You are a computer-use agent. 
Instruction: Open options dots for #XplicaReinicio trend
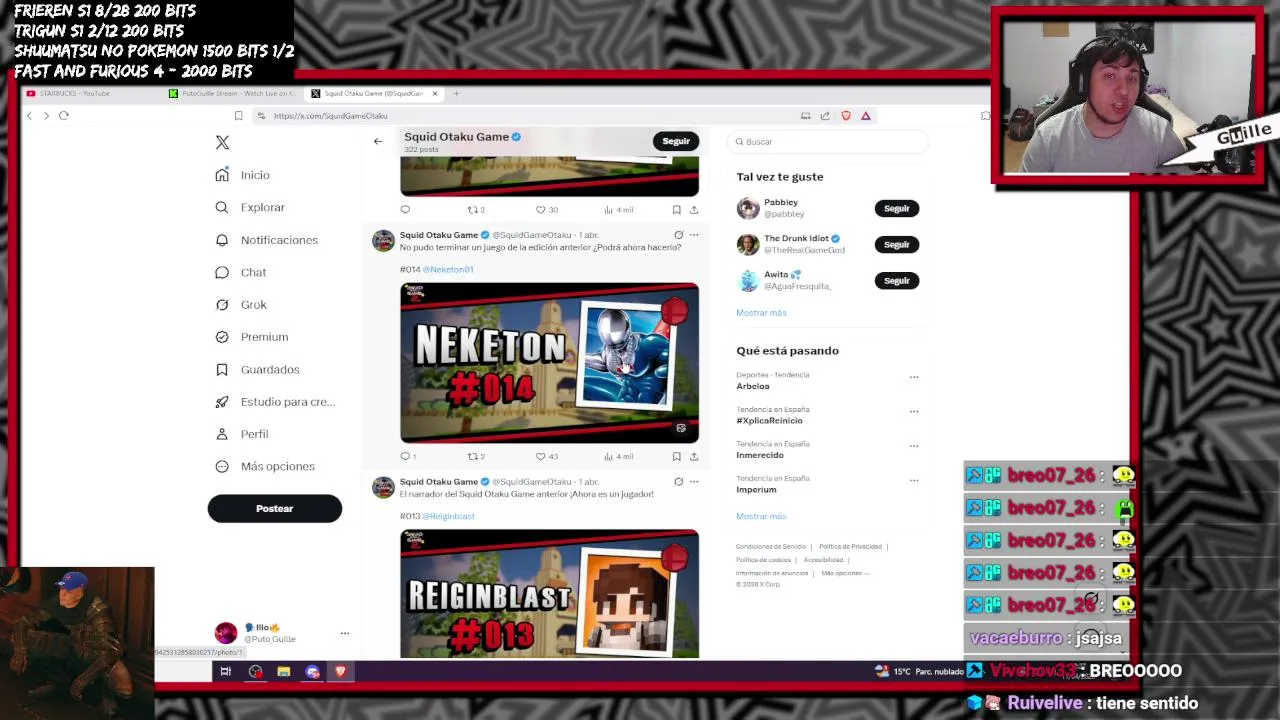coord(913,411)
